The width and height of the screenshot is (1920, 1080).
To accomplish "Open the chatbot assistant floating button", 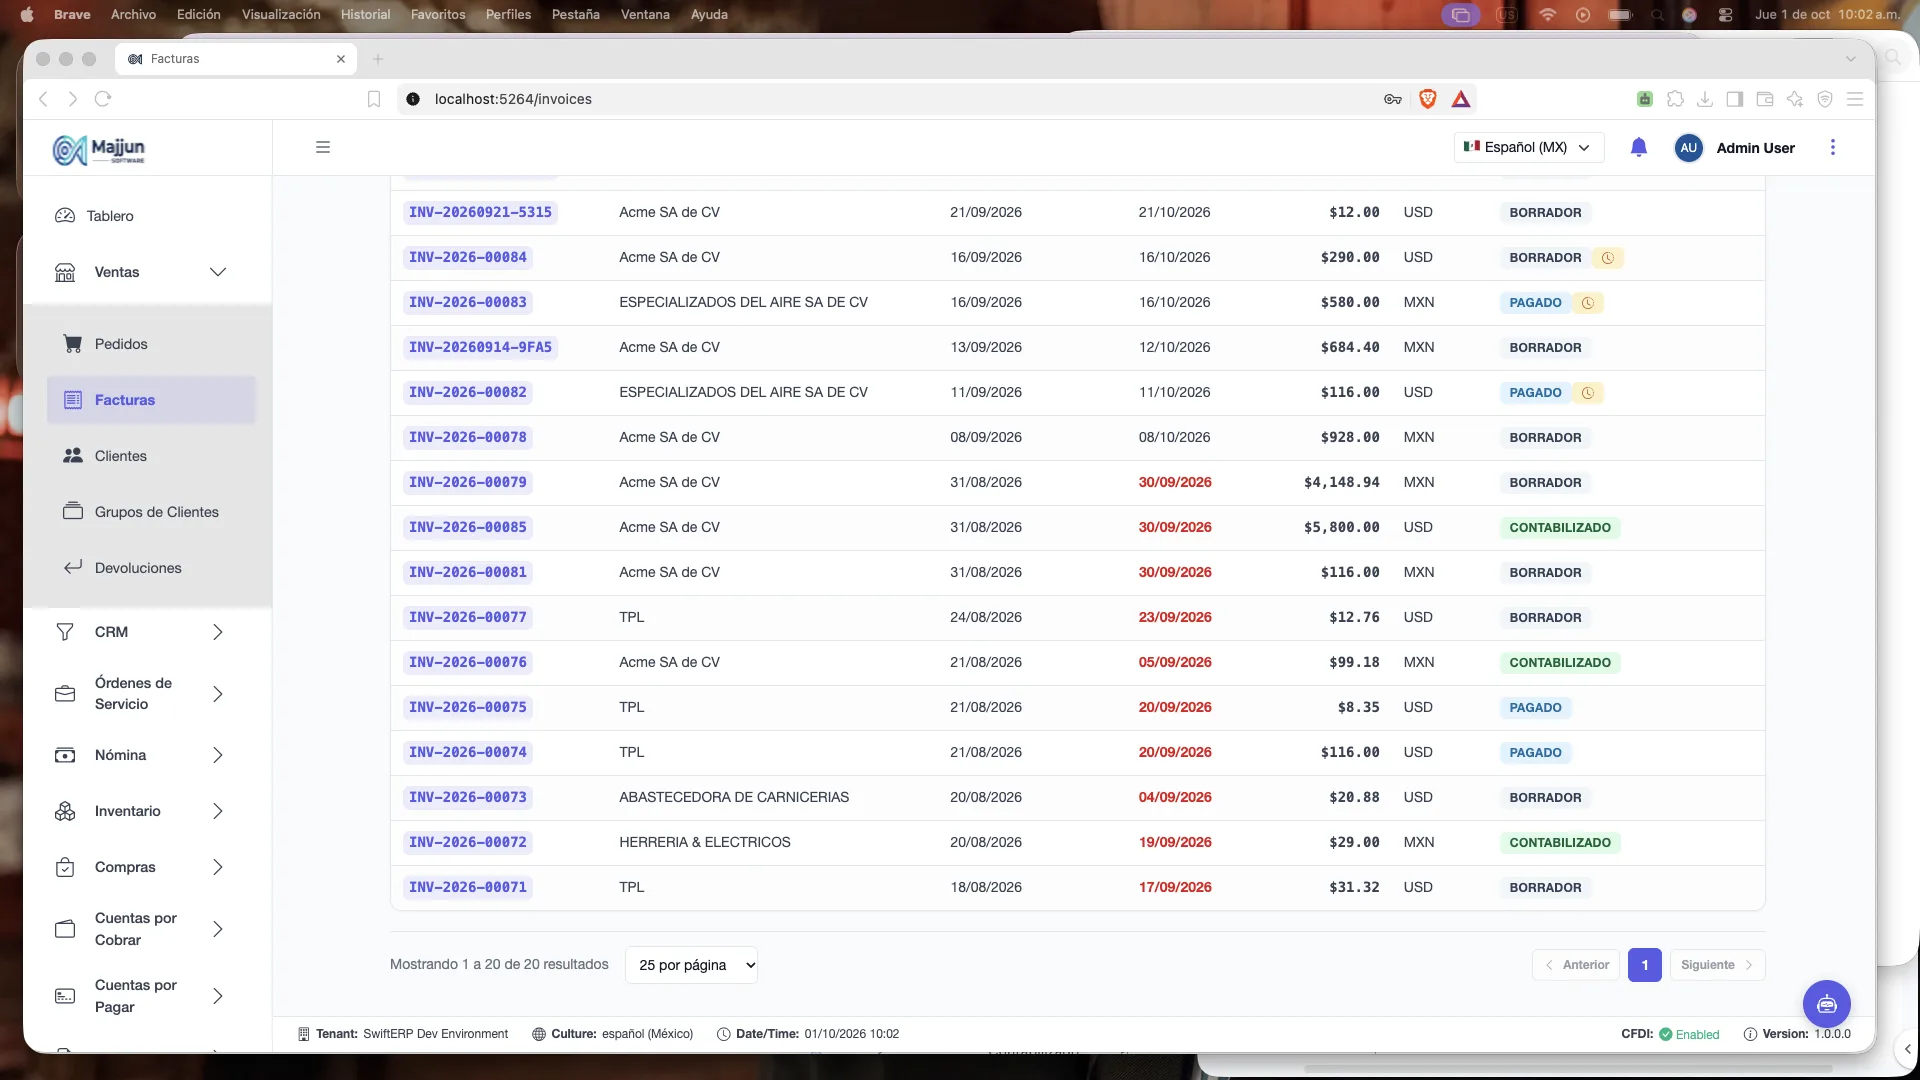I will [1827, 1004].
